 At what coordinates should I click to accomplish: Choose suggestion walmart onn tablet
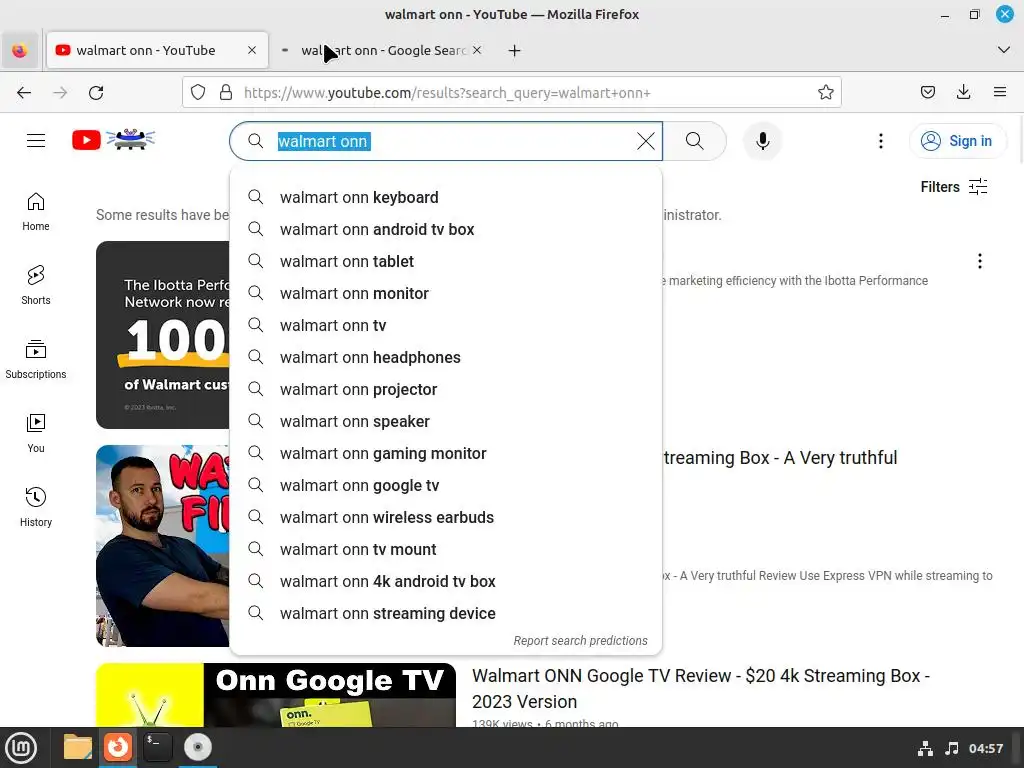point(446,261)
